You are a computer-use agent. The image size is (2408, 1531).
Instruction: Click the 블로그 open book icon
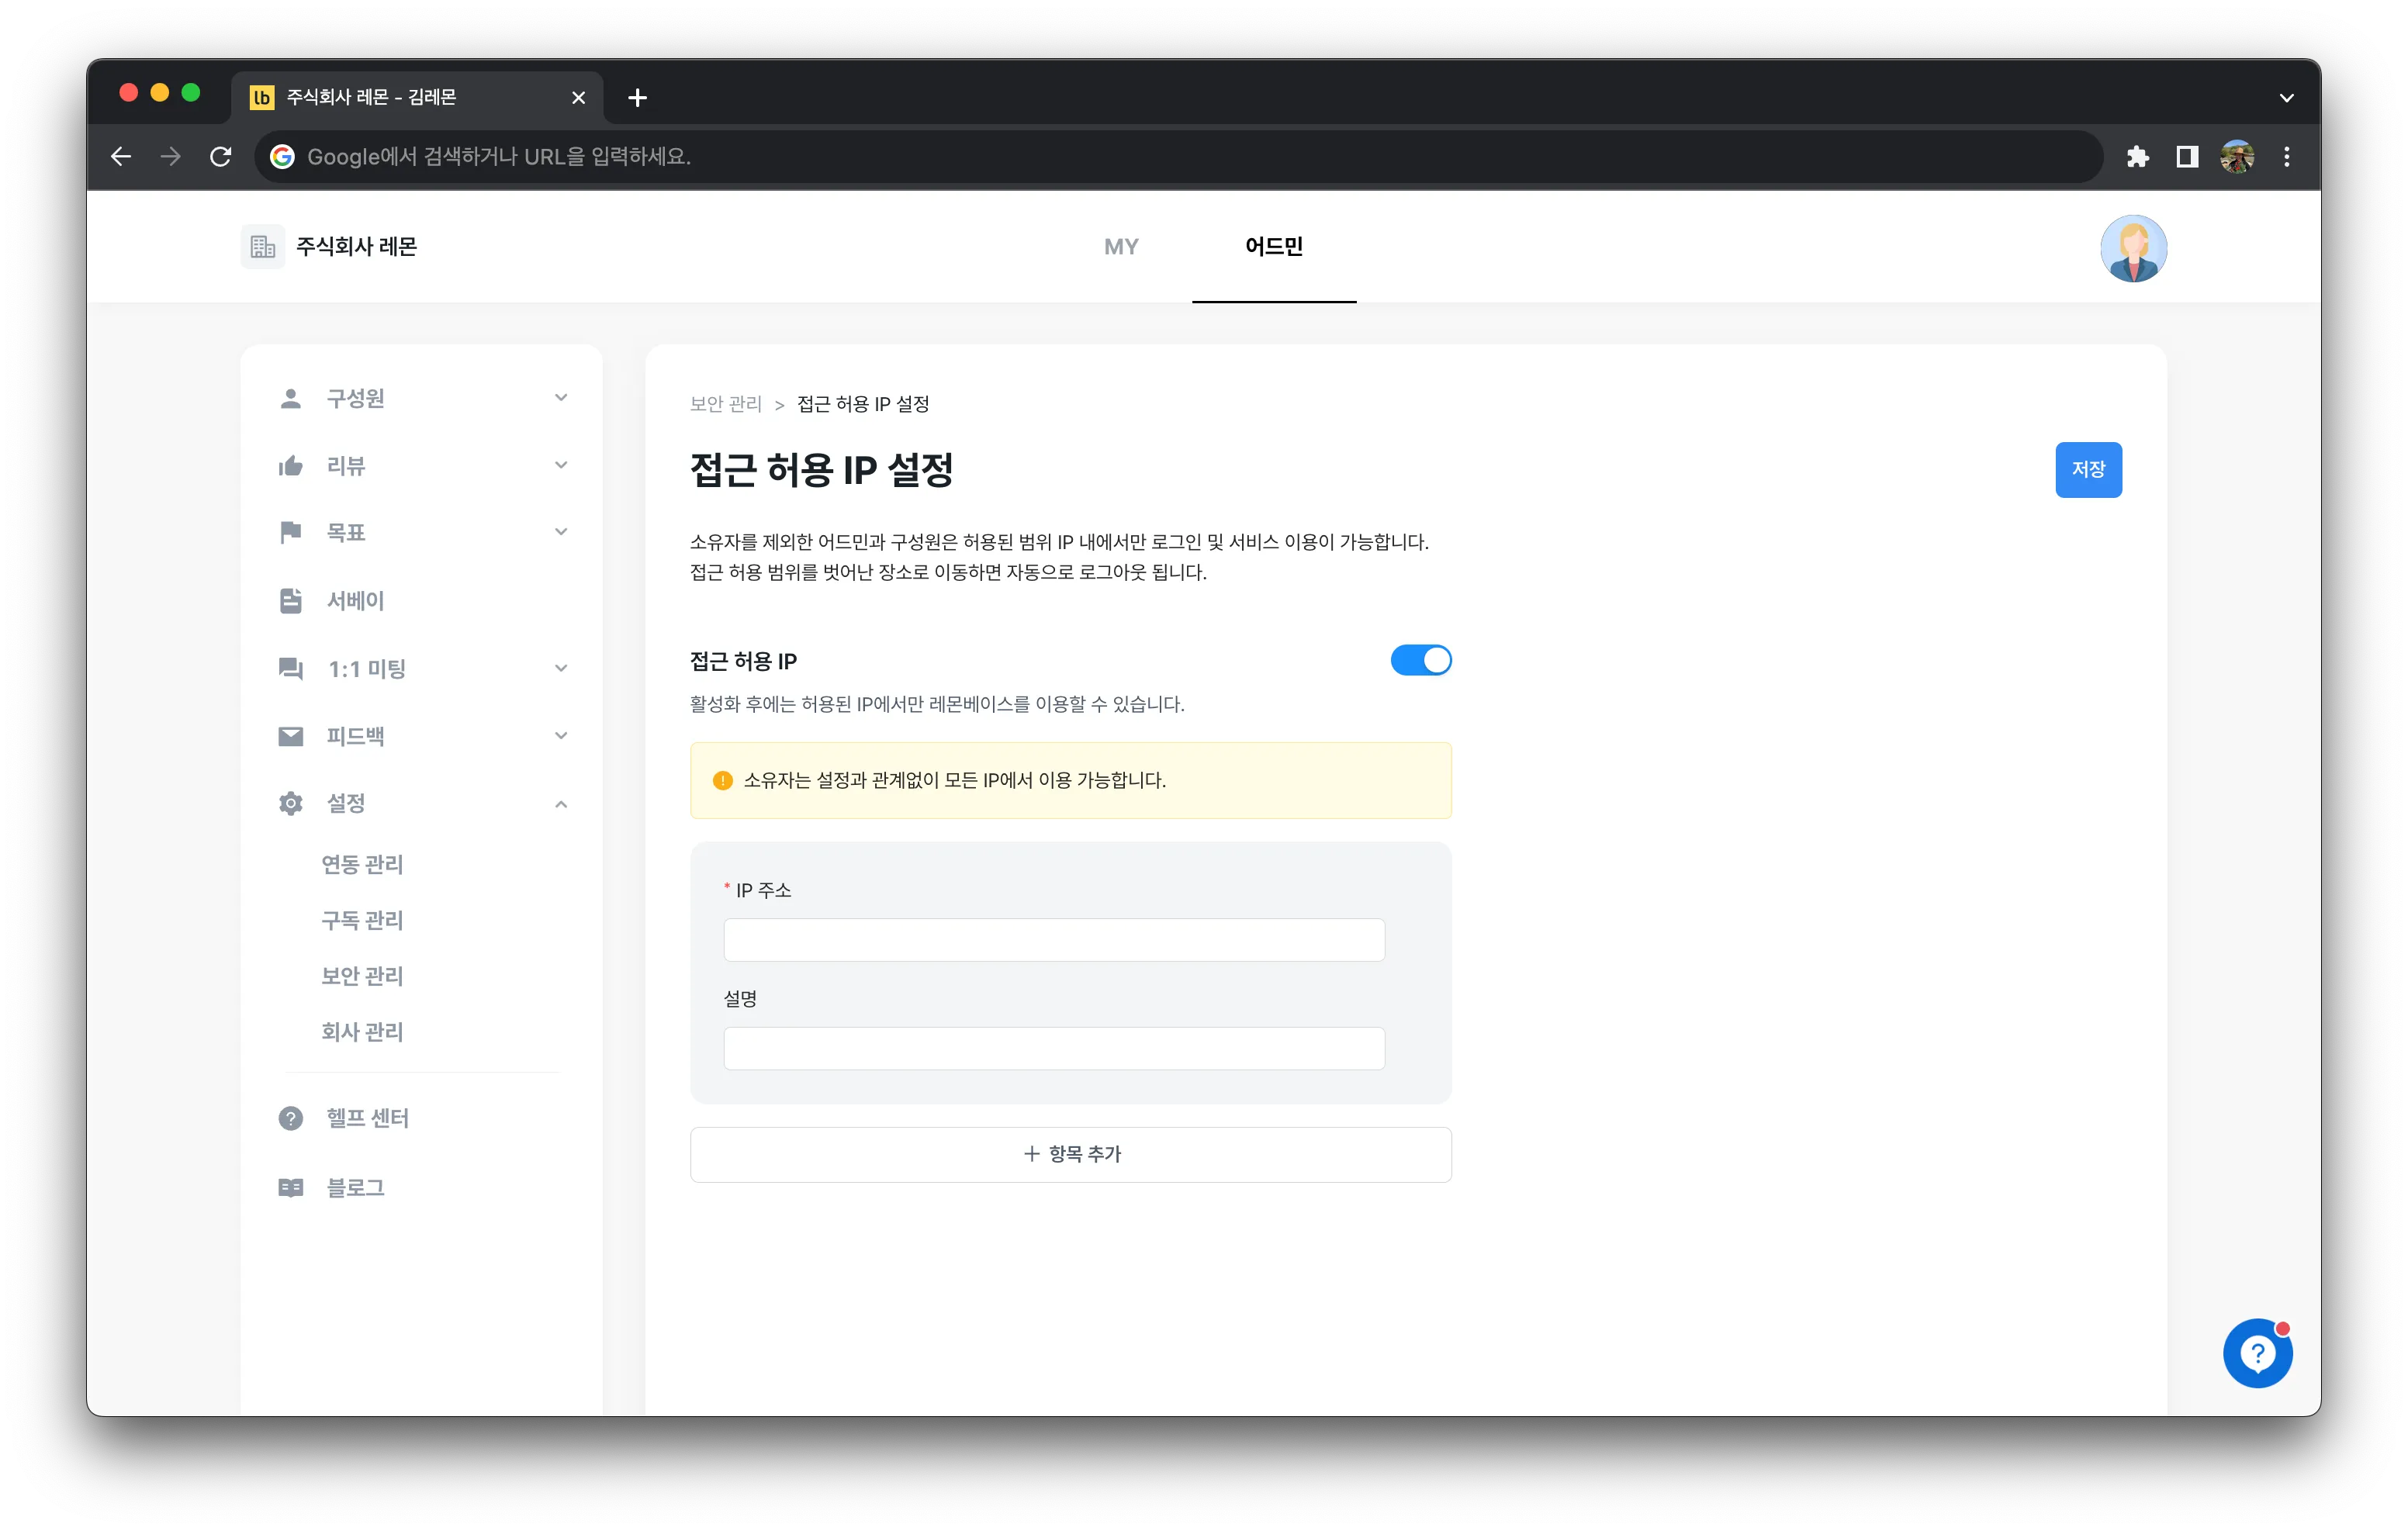coord(290,1187)
